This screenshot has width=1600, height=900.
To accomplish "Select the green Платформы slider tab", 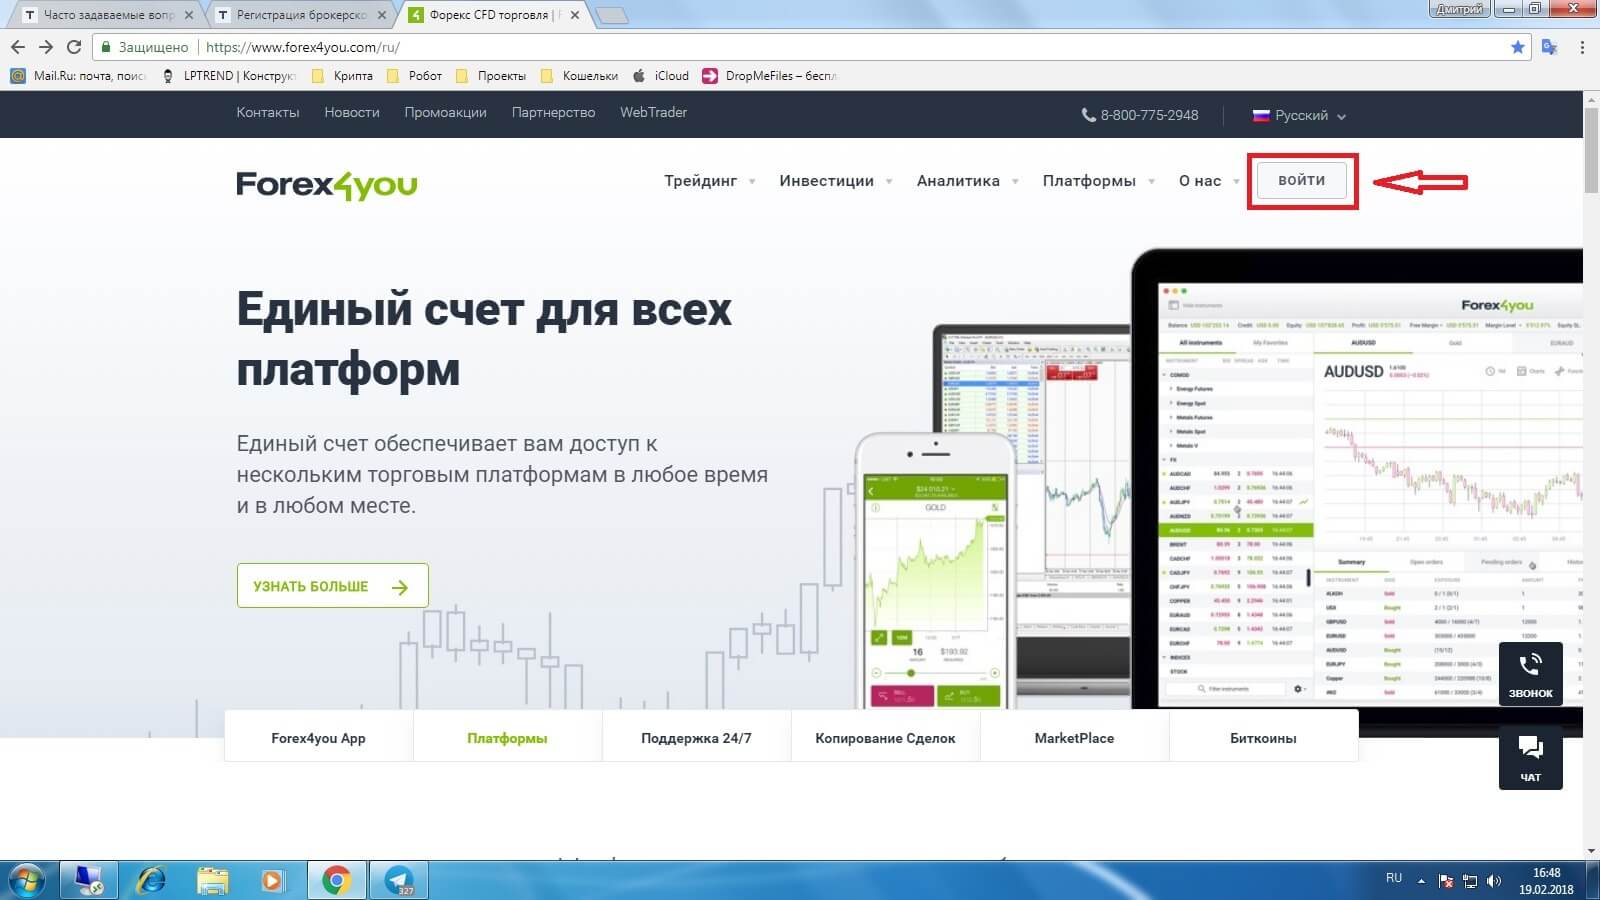I will coord(507,738).
